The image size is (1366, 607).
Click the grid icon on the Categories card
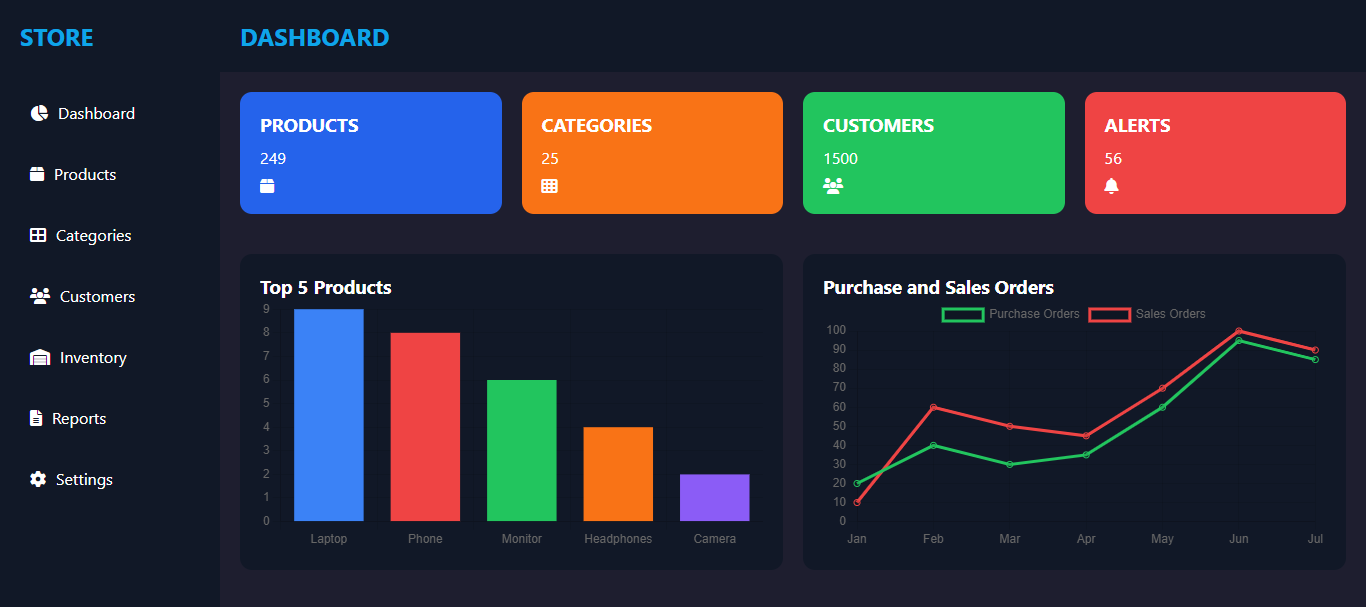point(549,185)
